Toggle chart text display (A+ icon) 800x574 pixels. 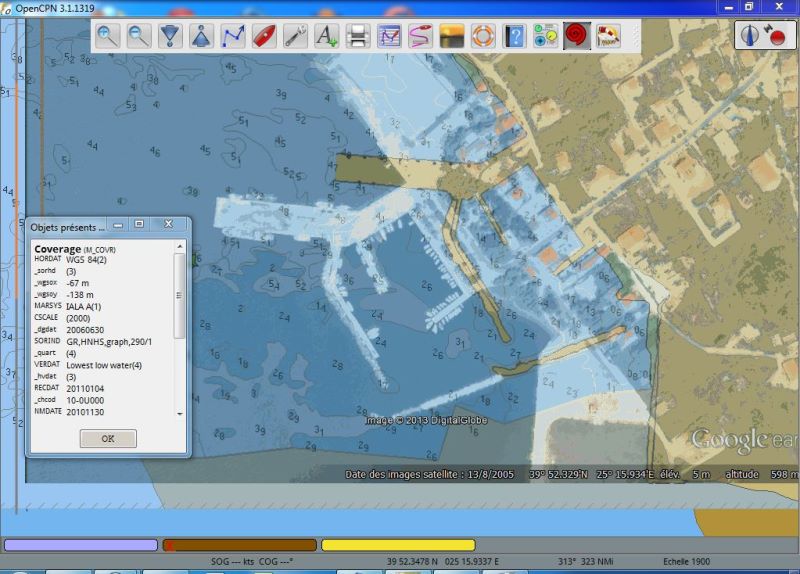click(x=326, y=36)
